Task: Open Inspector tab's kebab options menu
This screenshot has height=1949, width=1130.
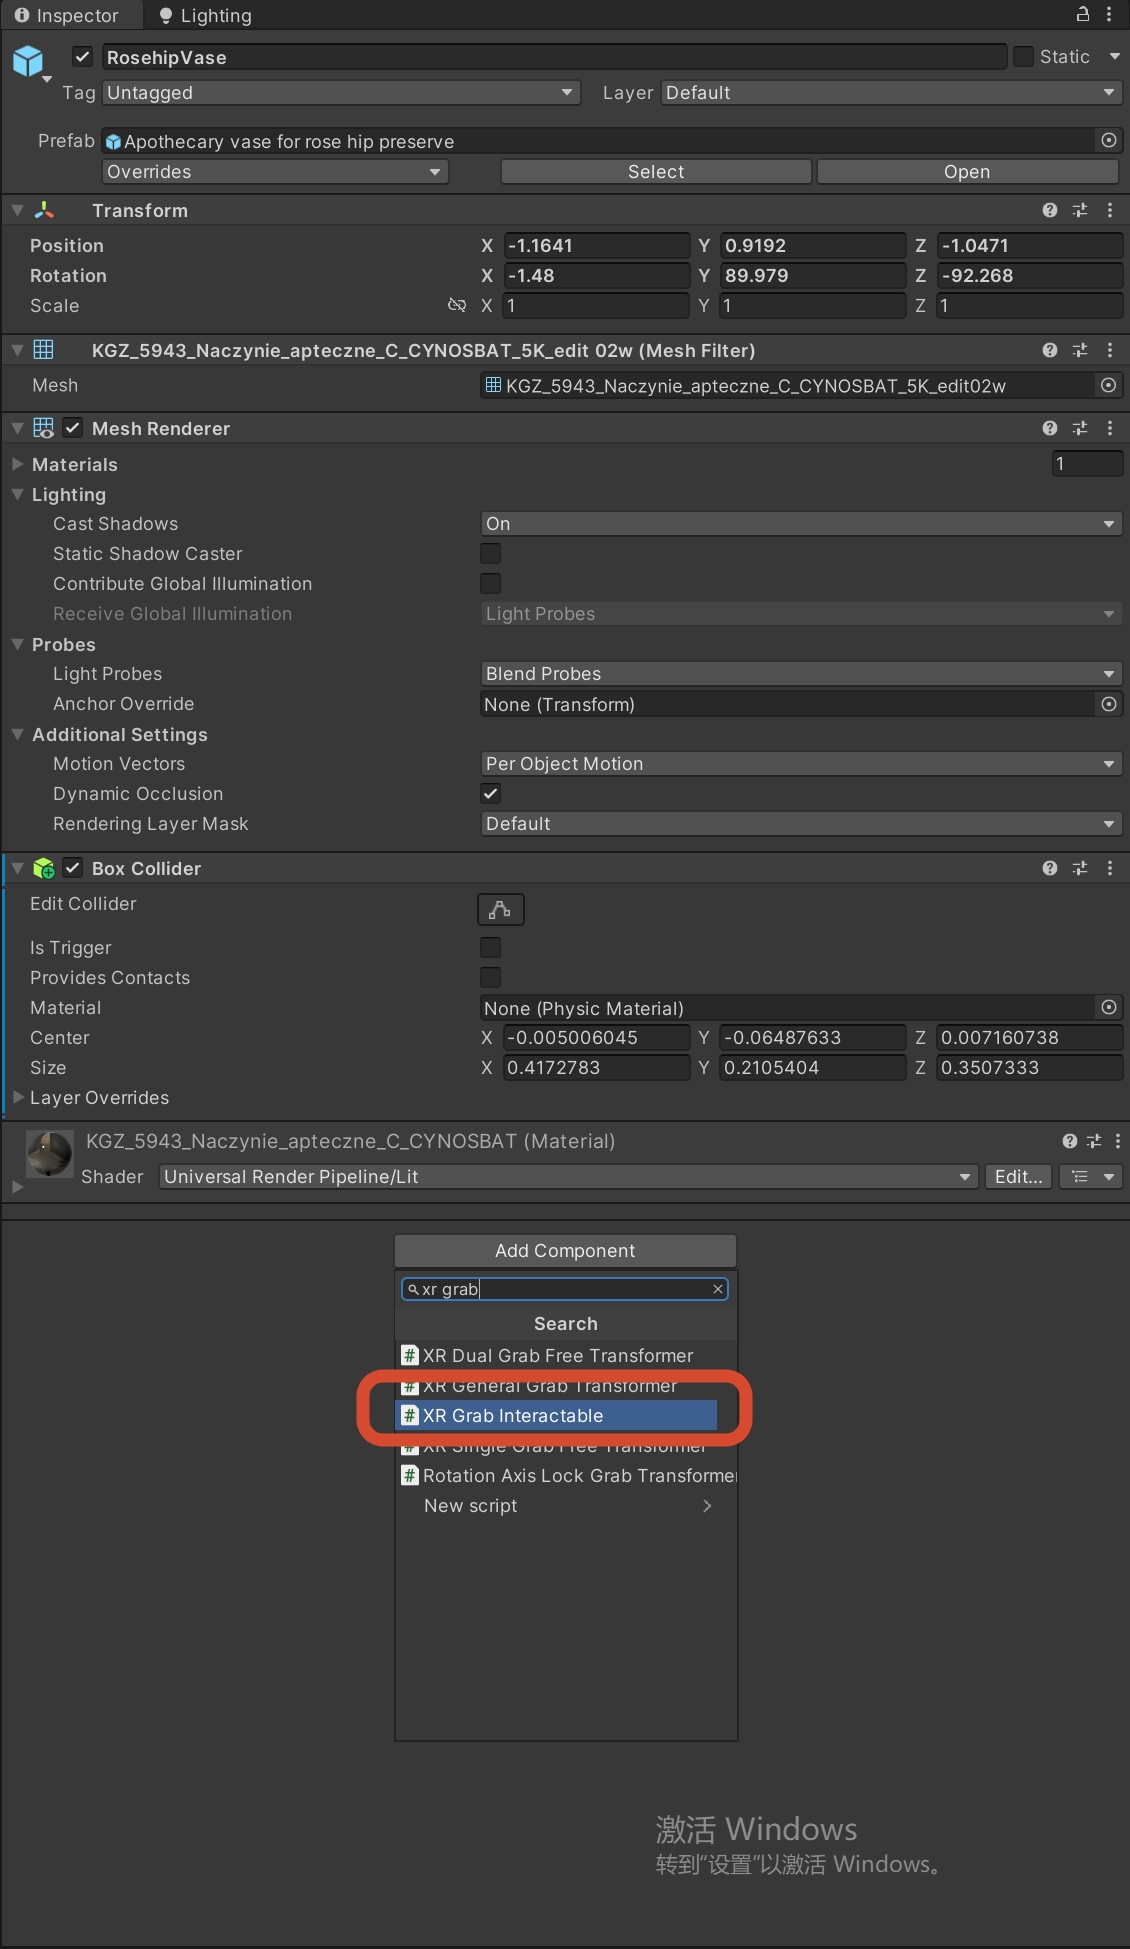Action: pyautogui.click(x=1109, y=14)
